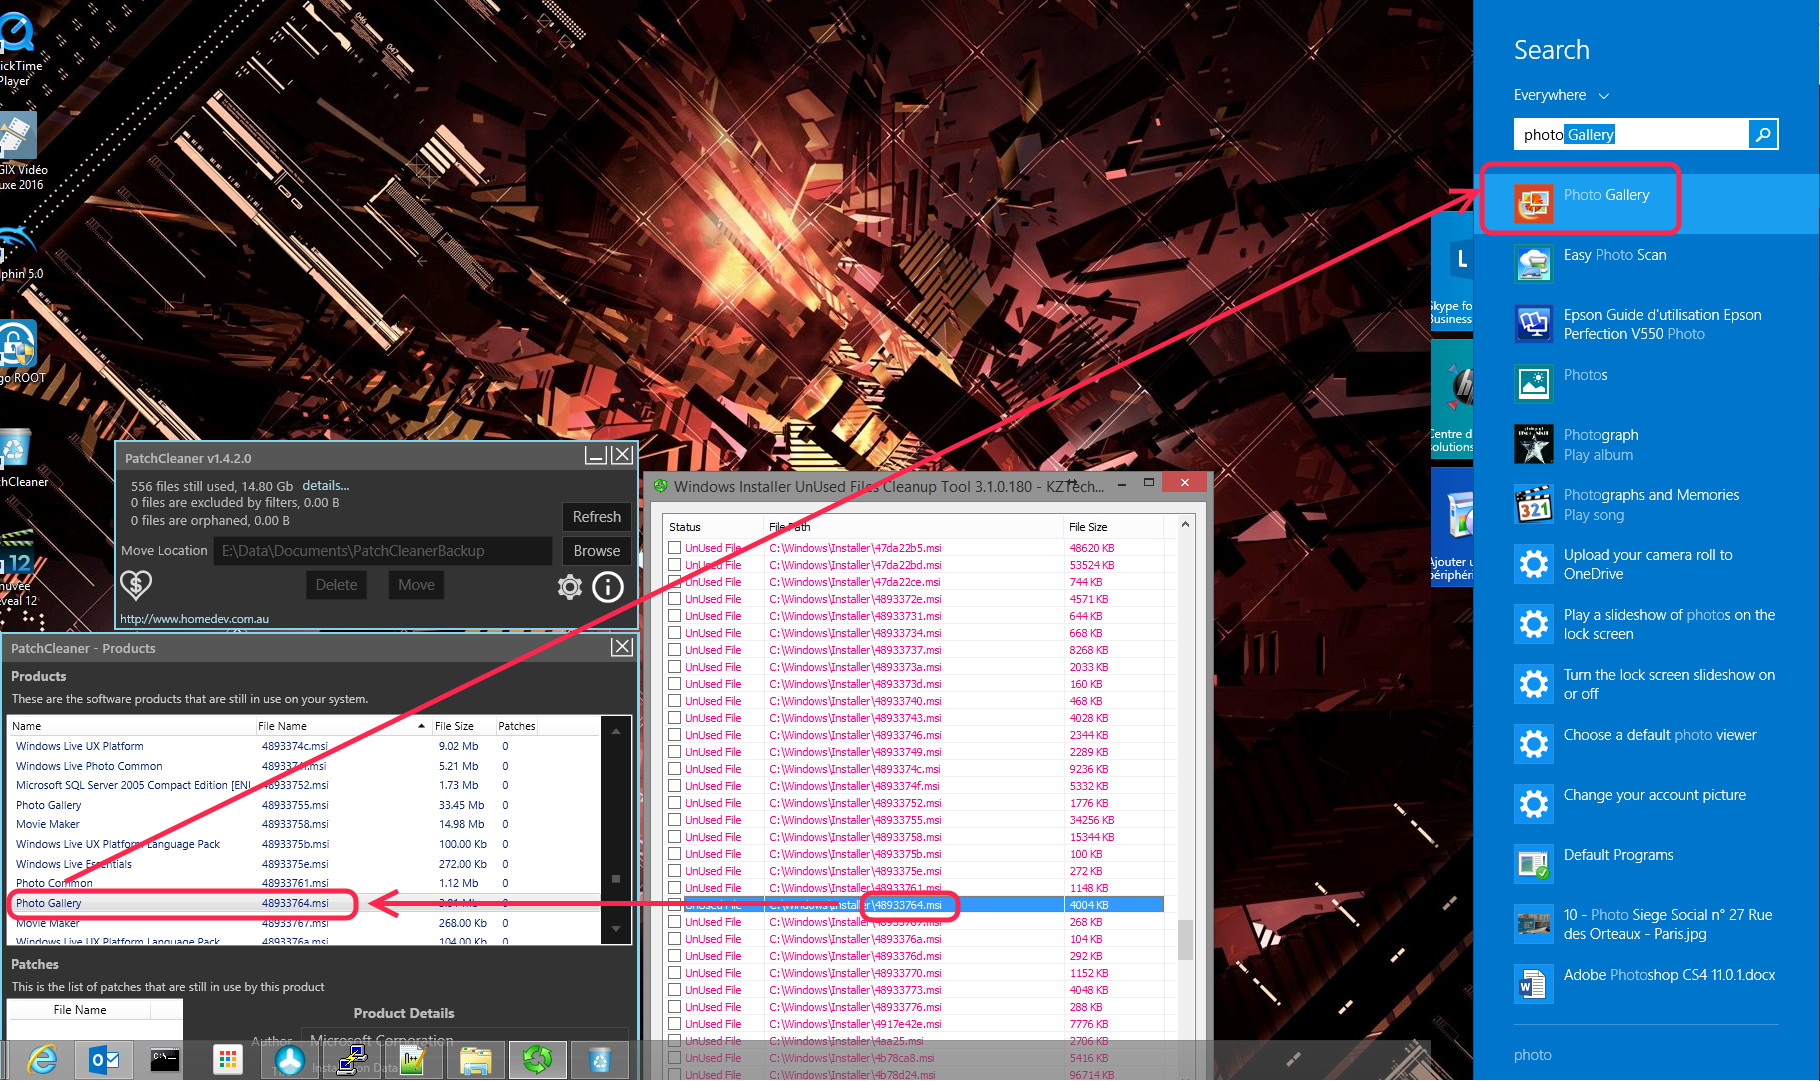The height and width of the screenshot is (1081, 1820).
Task: Close the PatchCleaner Products panel
Action: (x=622, y=647)
